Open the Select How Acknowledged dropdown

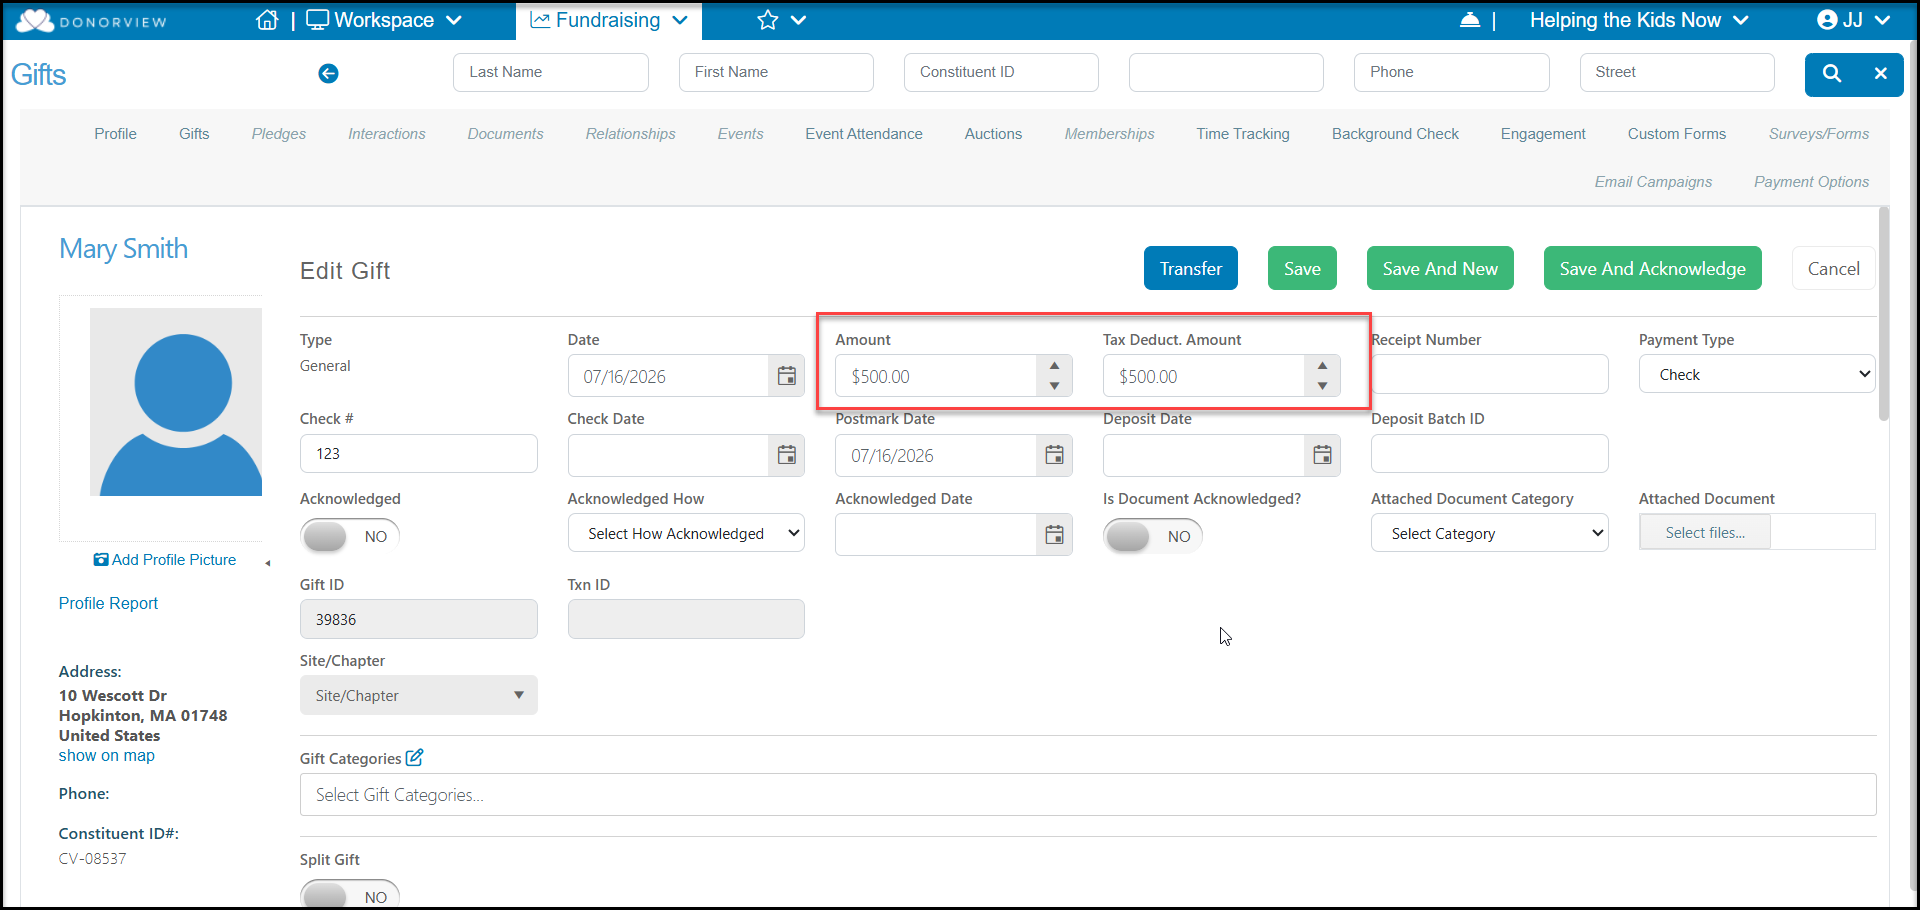(686, 533)
